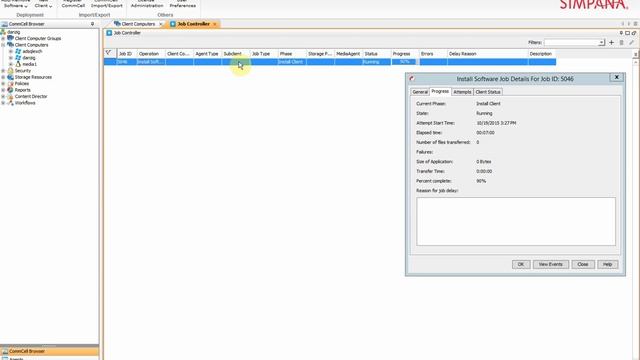This screenshot has height=360, width=640.
Task: Click CommCell Import/Export in ribbon
Action: (107, 4)
